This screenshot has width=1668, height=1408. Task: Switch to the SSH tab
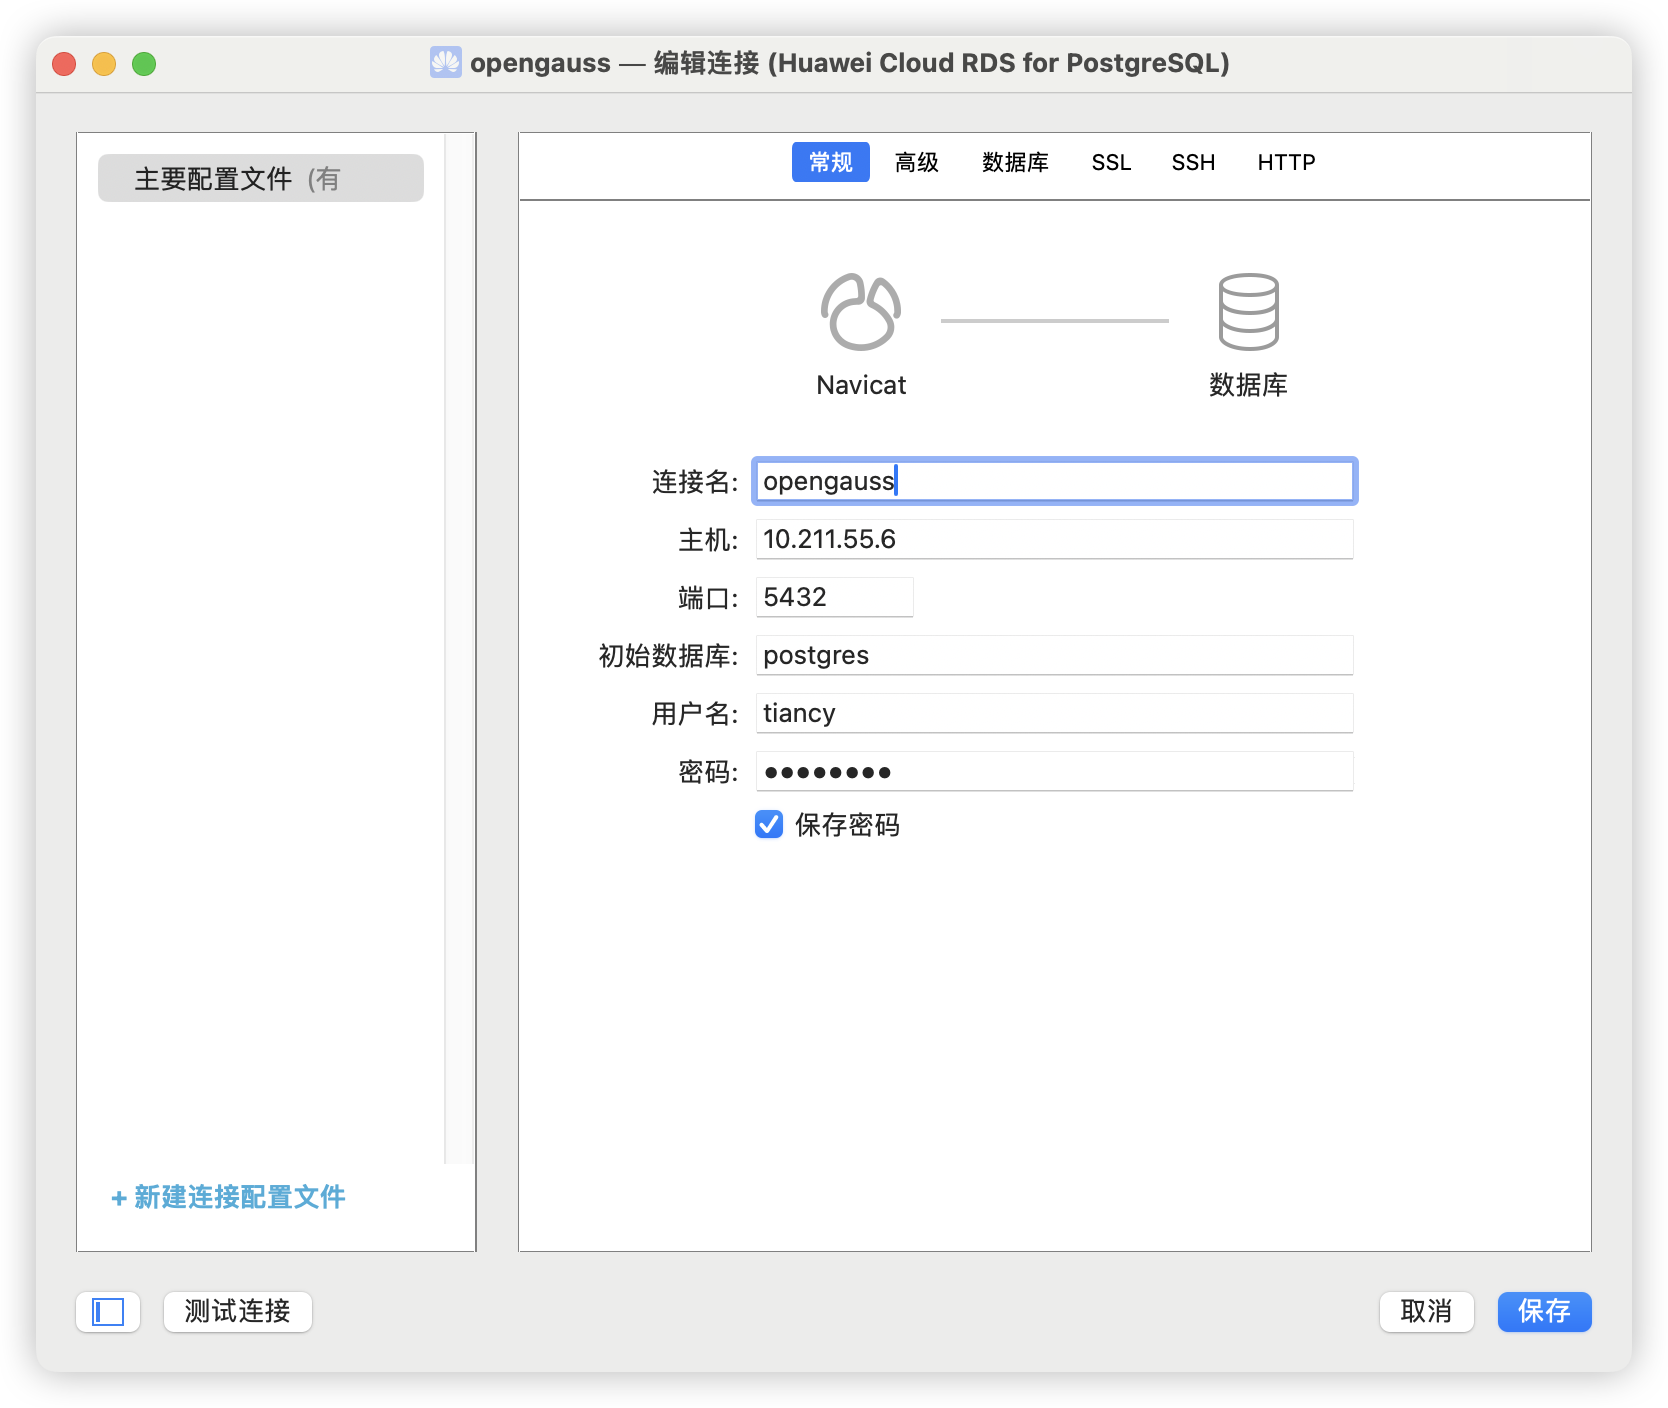1193,162
